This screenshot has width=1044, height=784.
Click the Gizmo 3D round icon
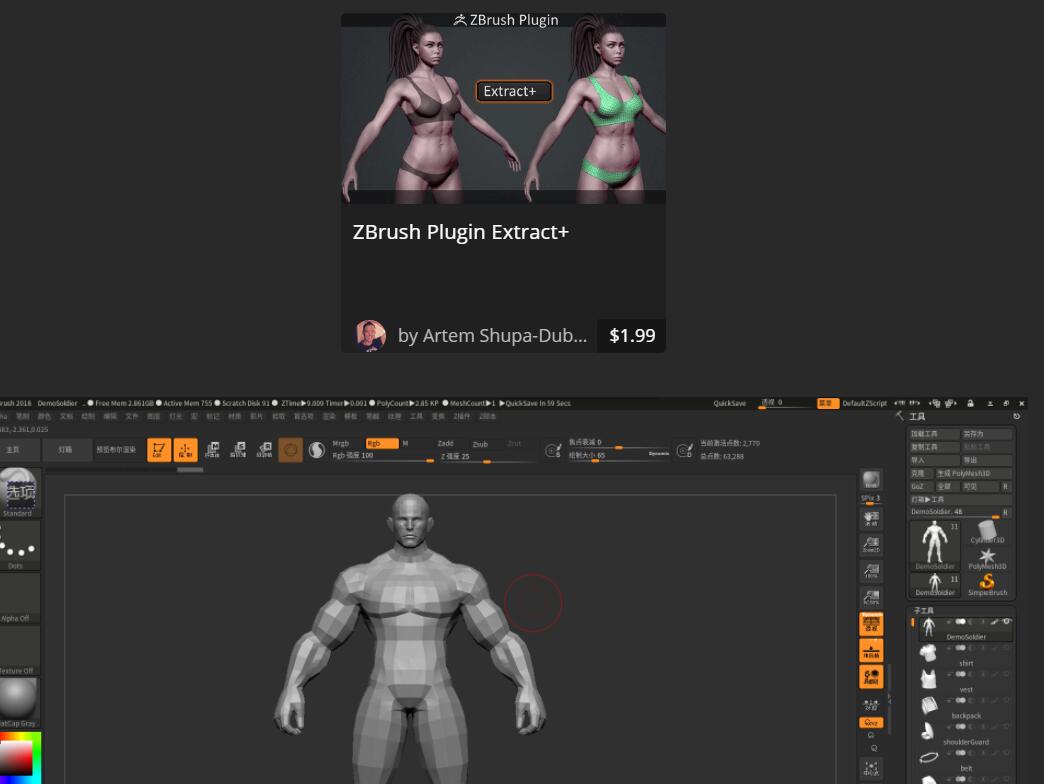coord(290,450)
